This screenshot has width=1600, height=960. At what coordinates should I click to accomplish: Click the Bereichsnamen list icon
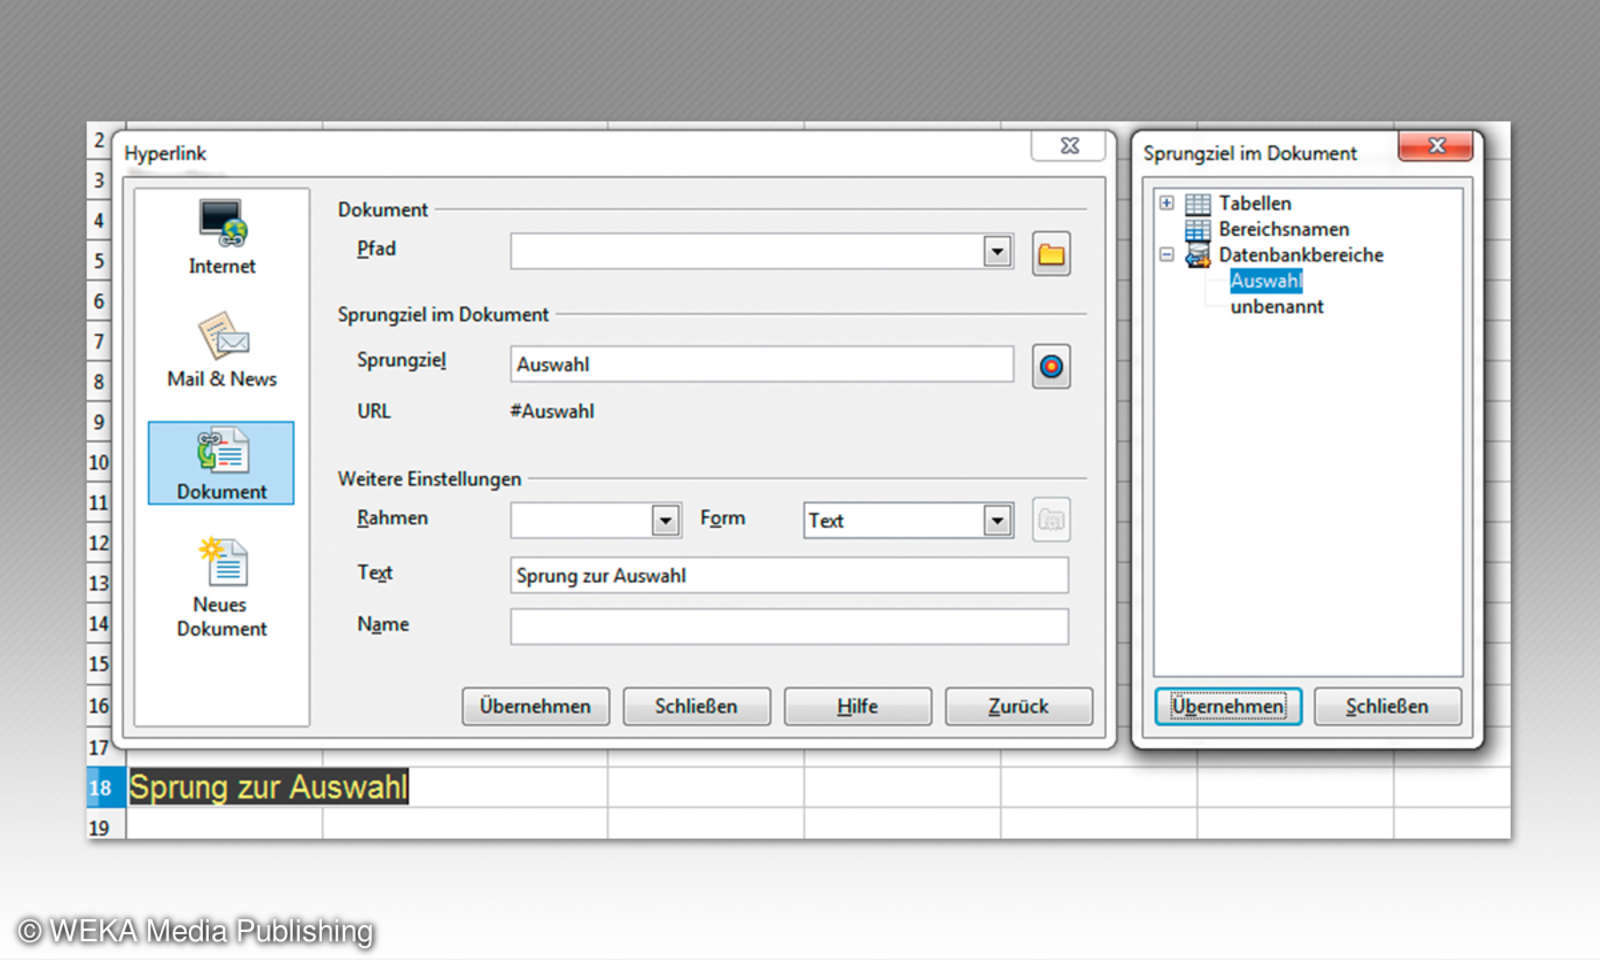[1196, 229]
